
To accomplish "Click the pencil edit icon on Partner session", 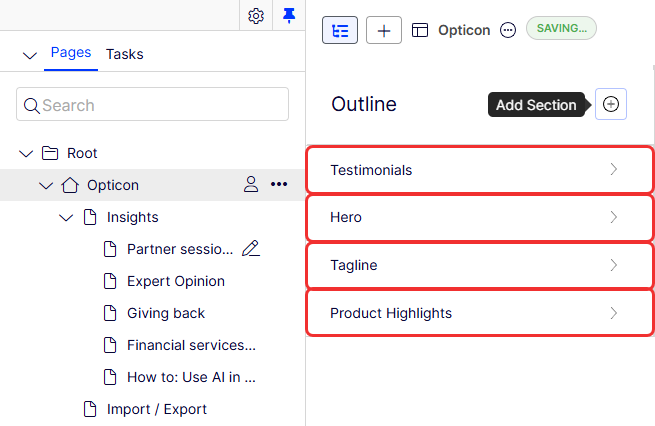I will (x=251, y=248).
